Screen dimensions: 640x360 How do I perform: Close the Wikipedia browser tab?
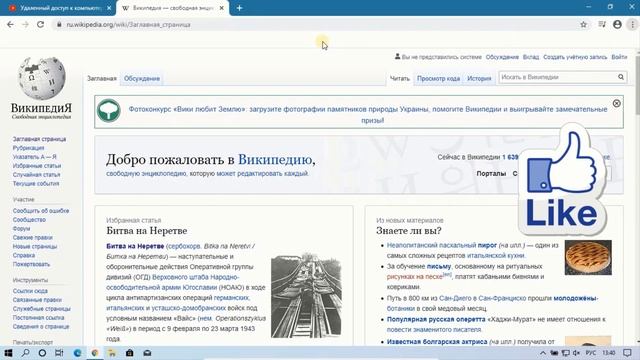point(222,8)
